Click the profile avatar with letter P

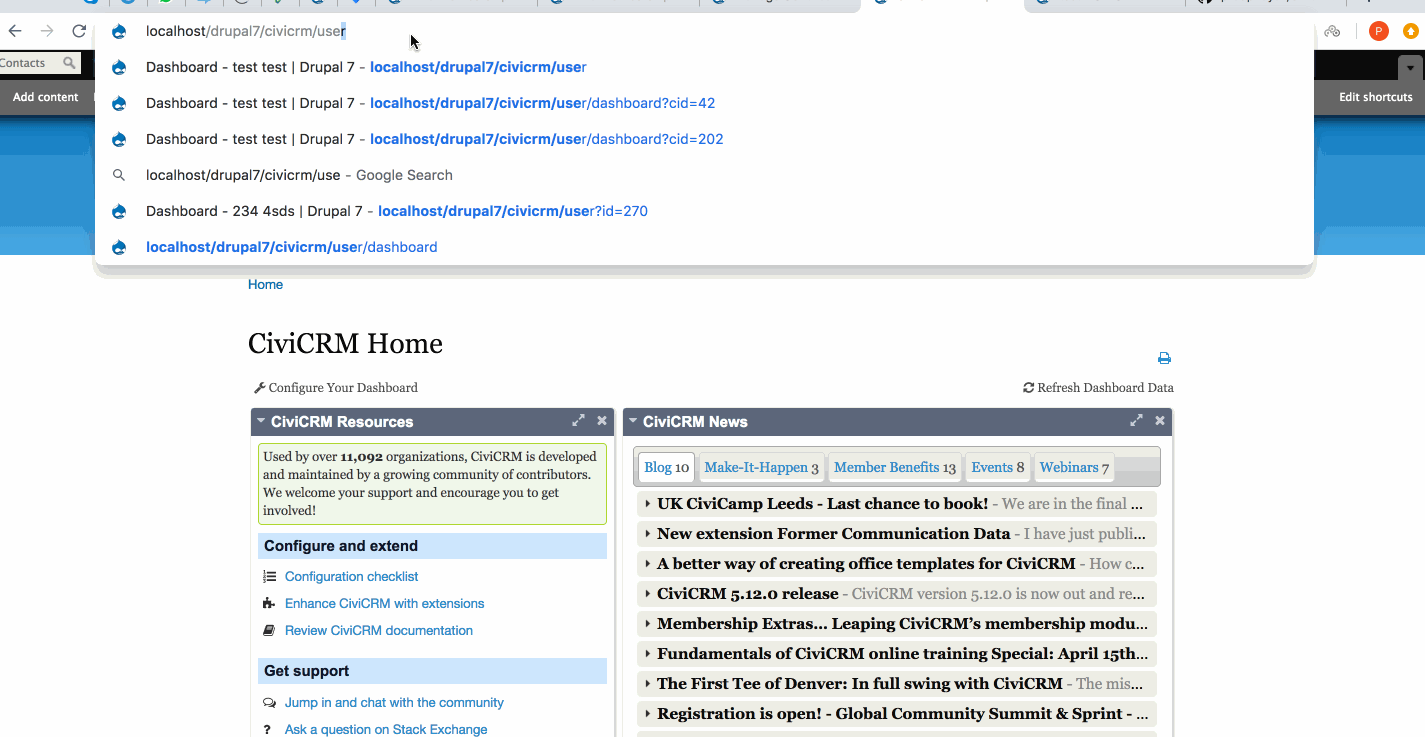click(x=1379, y=32)
